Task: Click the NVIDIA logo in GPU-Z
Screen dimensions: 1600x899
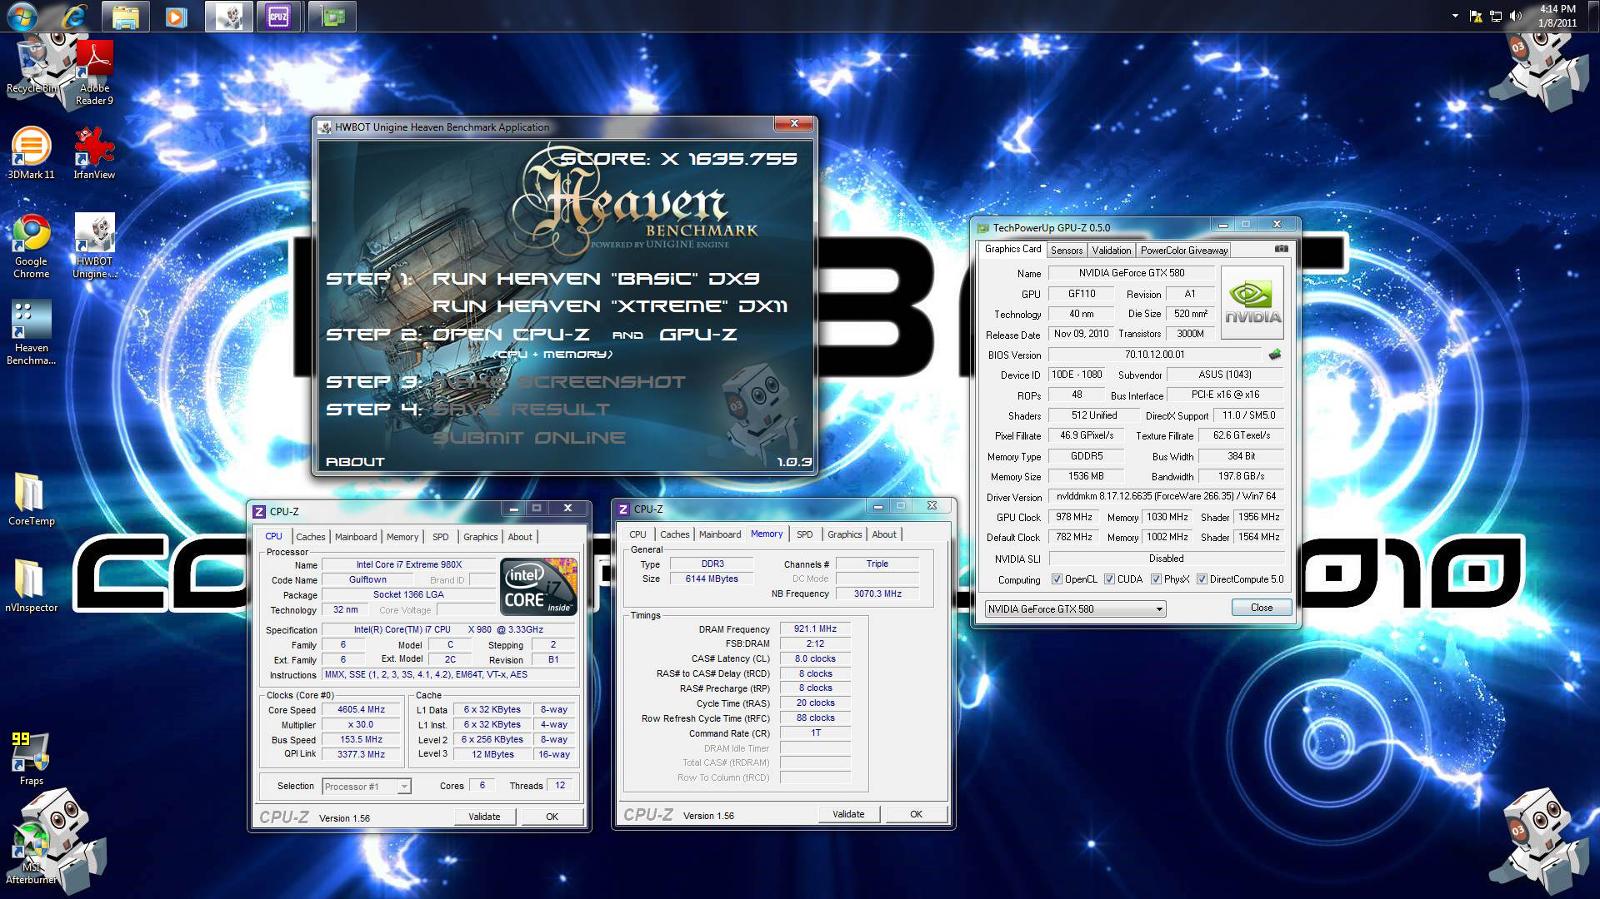Action: [x=1252, y=301]
